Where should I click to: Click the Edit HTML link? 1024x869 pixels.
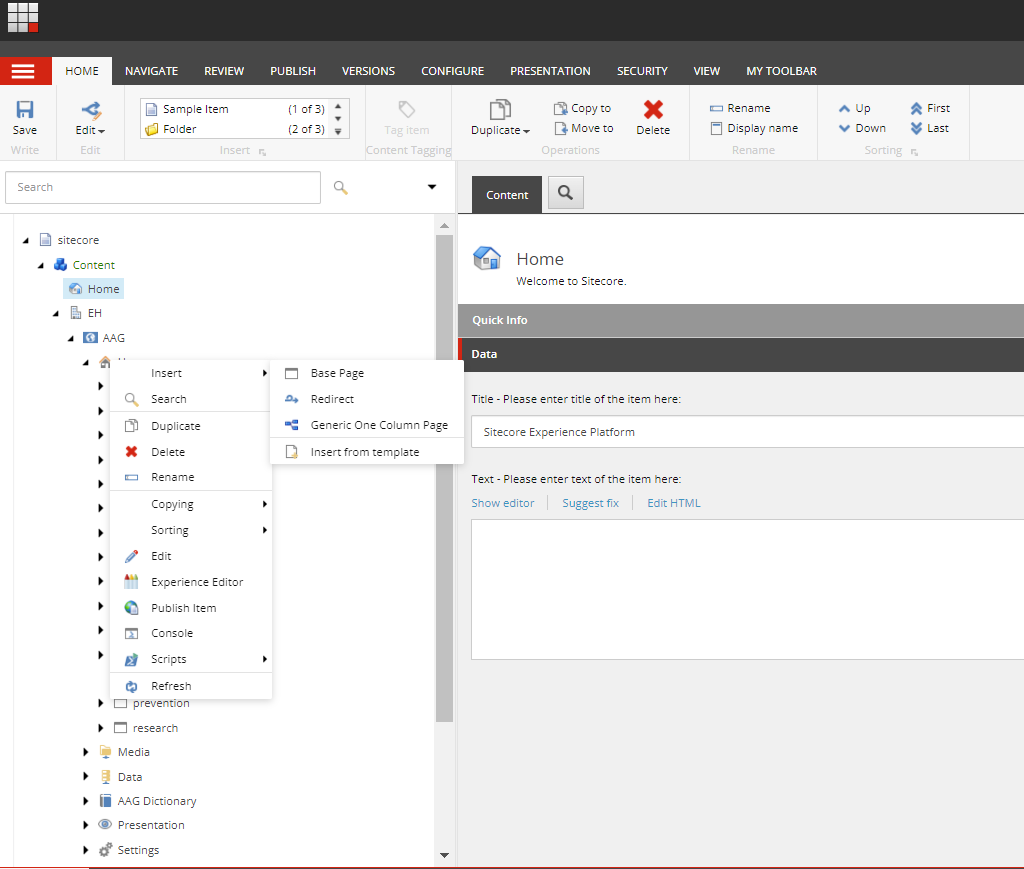point(674,503)
